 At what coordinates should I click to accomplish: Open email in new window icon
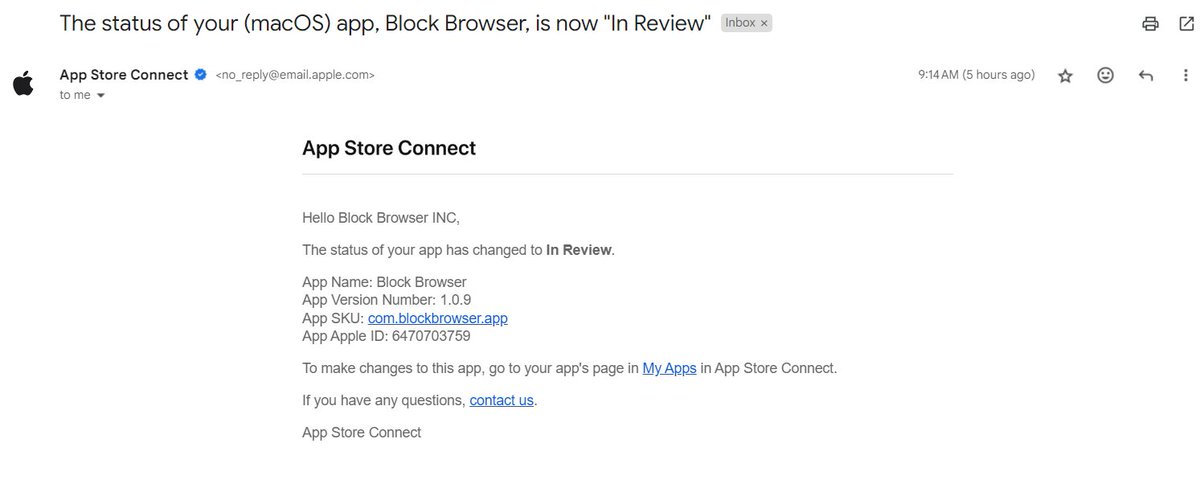pos(1185,24)
